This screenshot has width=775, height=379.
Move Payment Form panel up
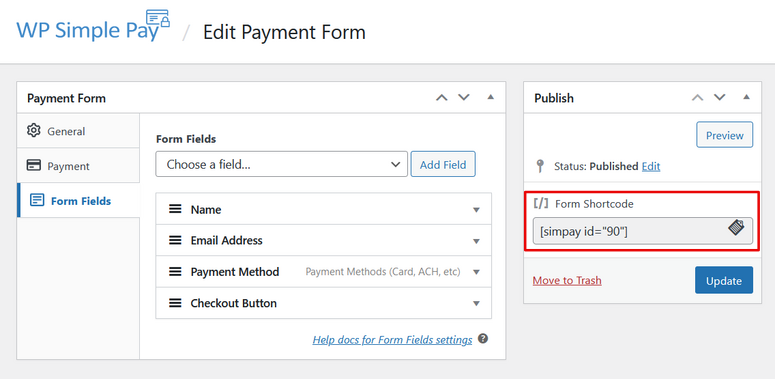[441, 97]
